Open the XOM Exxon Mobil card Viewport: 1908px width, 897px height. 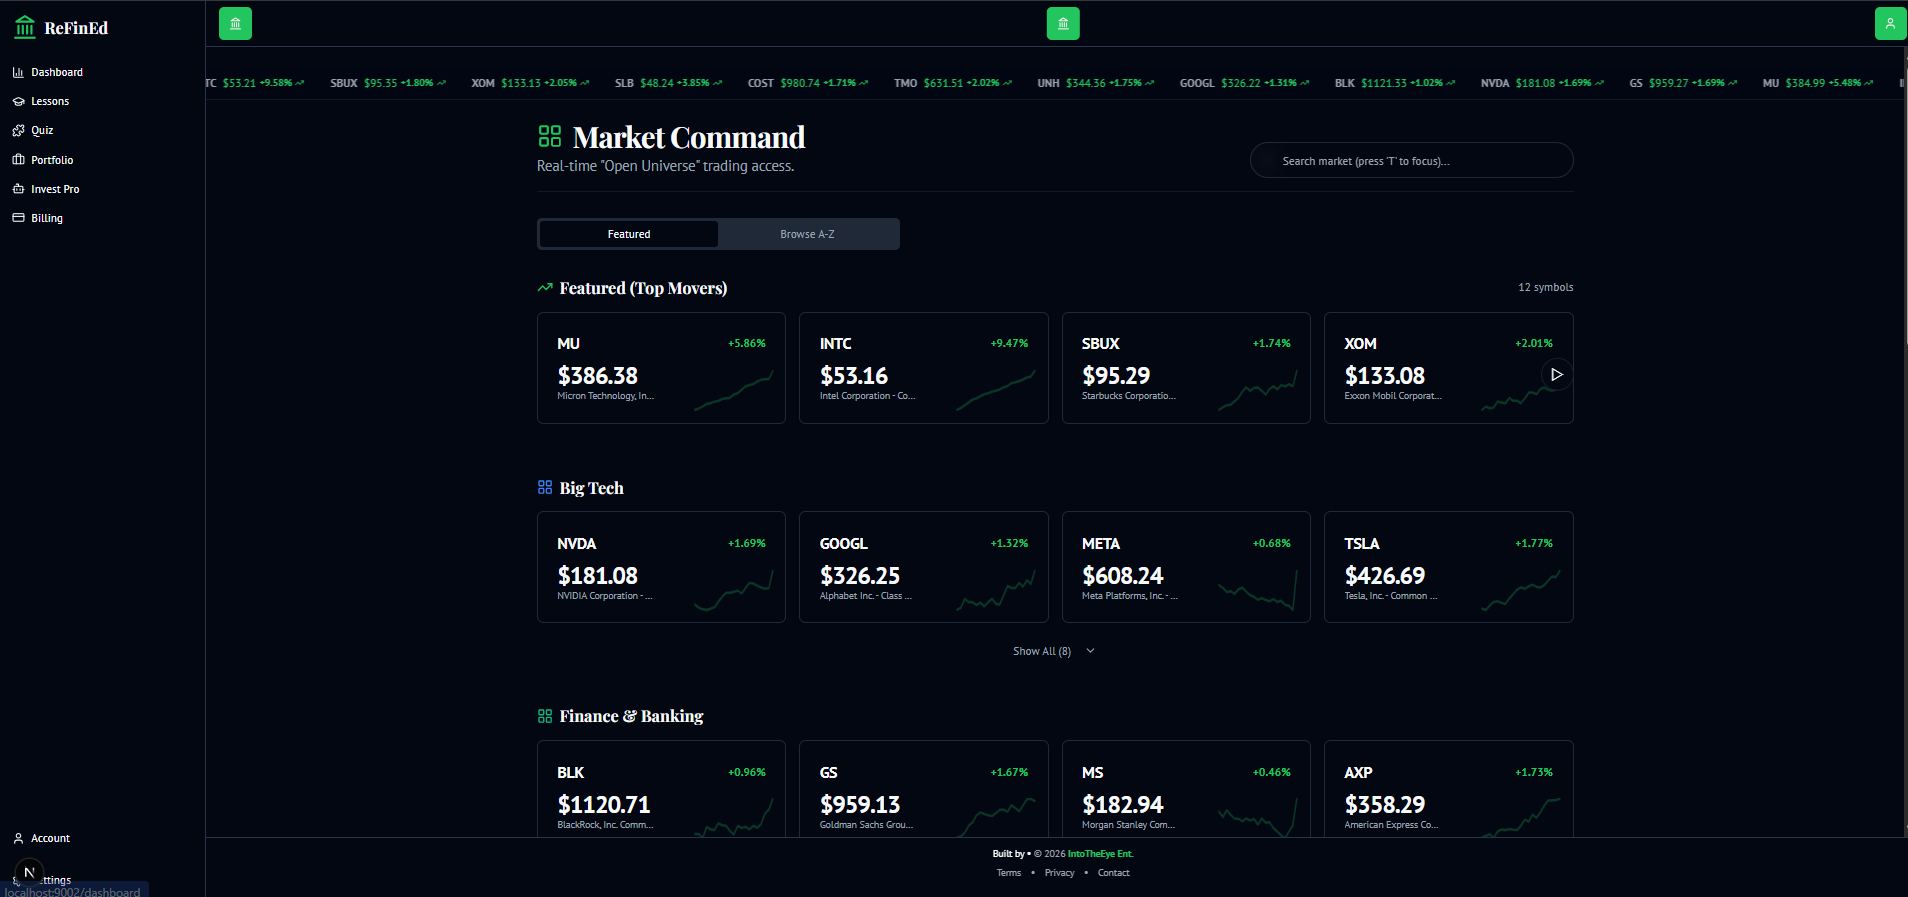click(1448, 368)
